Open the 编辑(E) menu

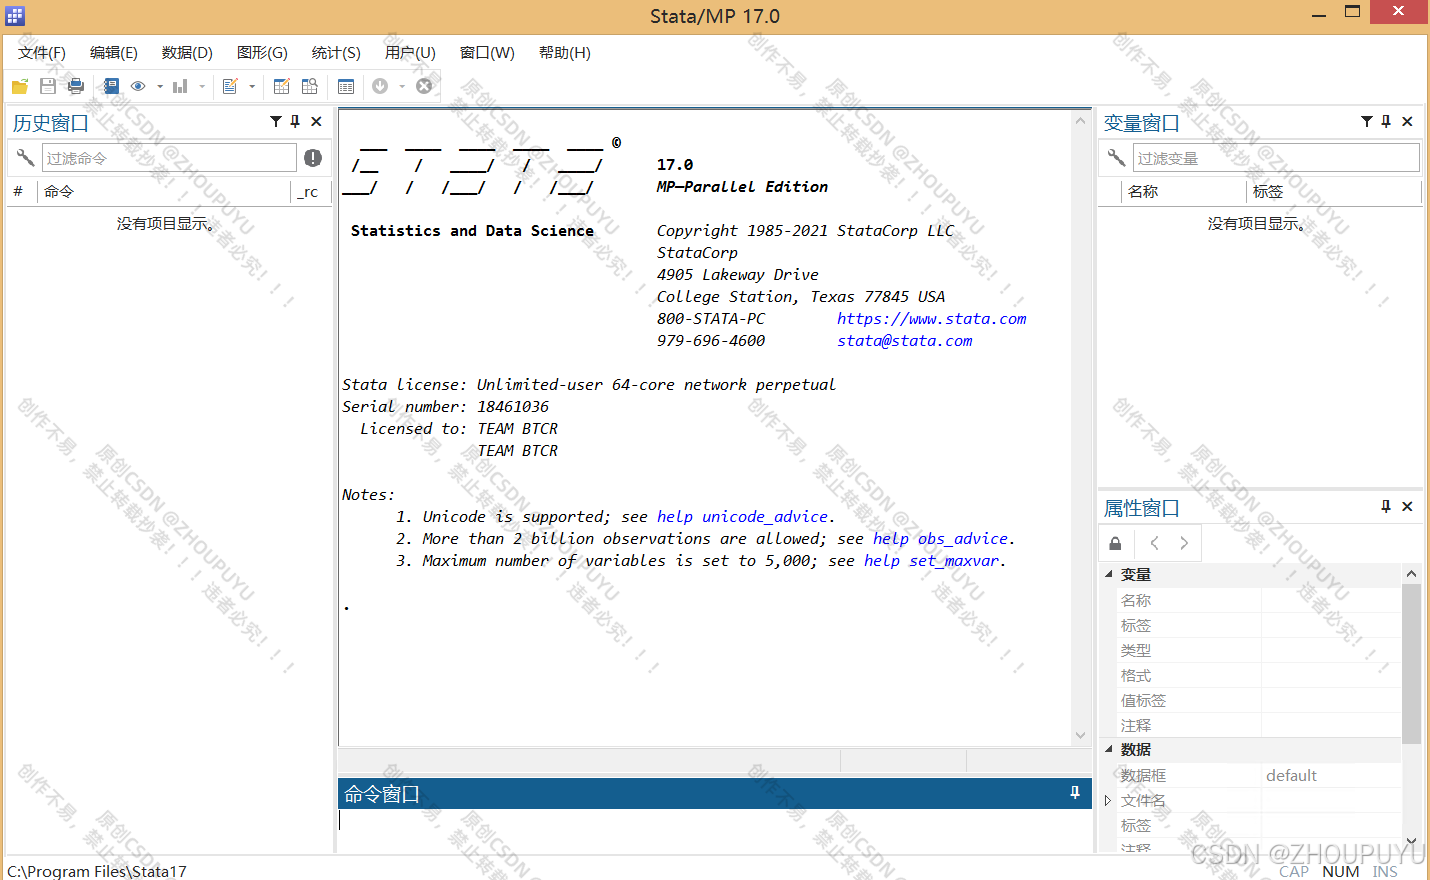pyautogui.click(x=114, y=52)
